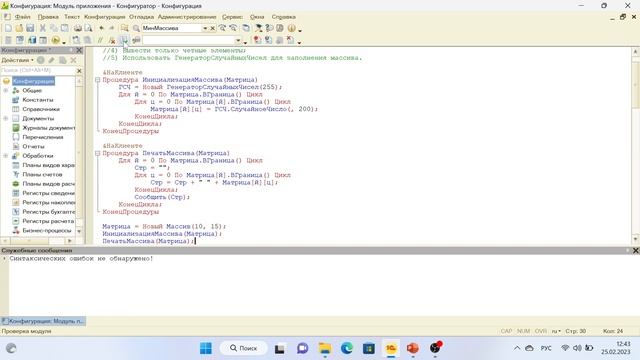Open the Администрирование menu
The height and width of the screenshot is (360, 640).
pos(187,17)
